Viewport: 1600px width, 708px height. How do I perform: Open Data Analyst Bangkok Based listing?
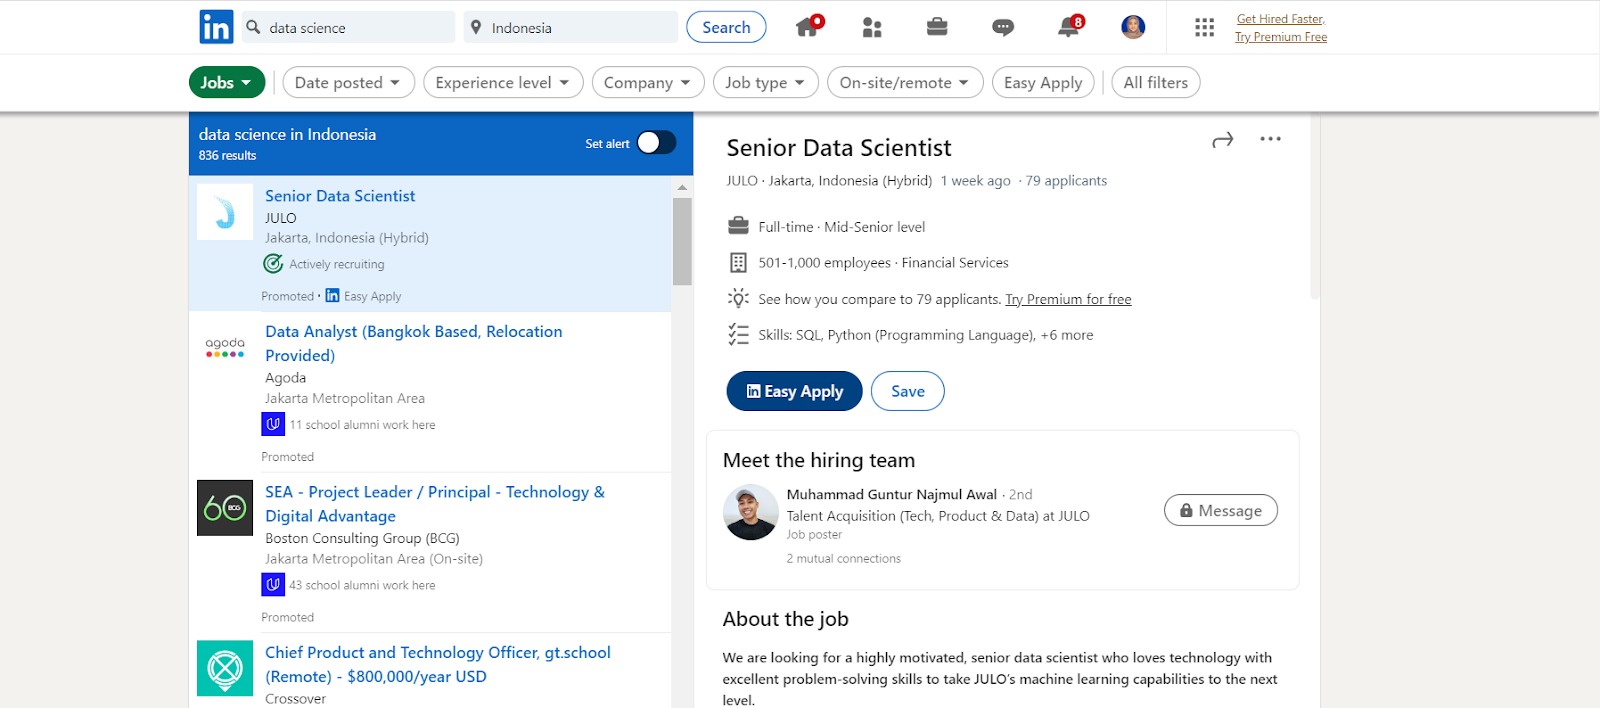pos(414,343)
